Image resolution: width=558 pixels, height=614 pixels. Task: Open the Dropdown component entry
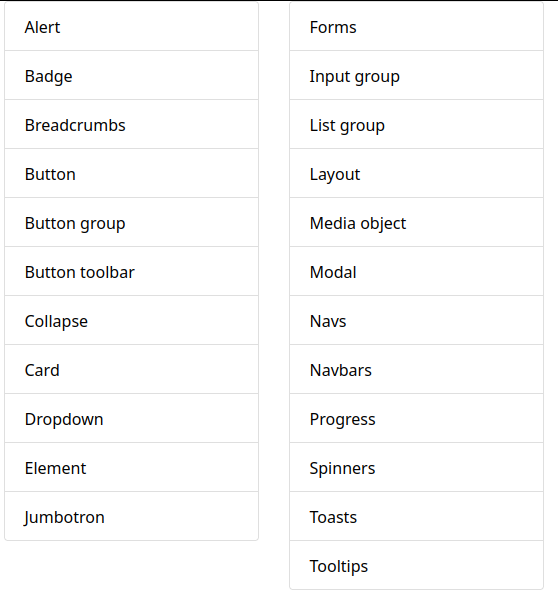coord(131,418)
